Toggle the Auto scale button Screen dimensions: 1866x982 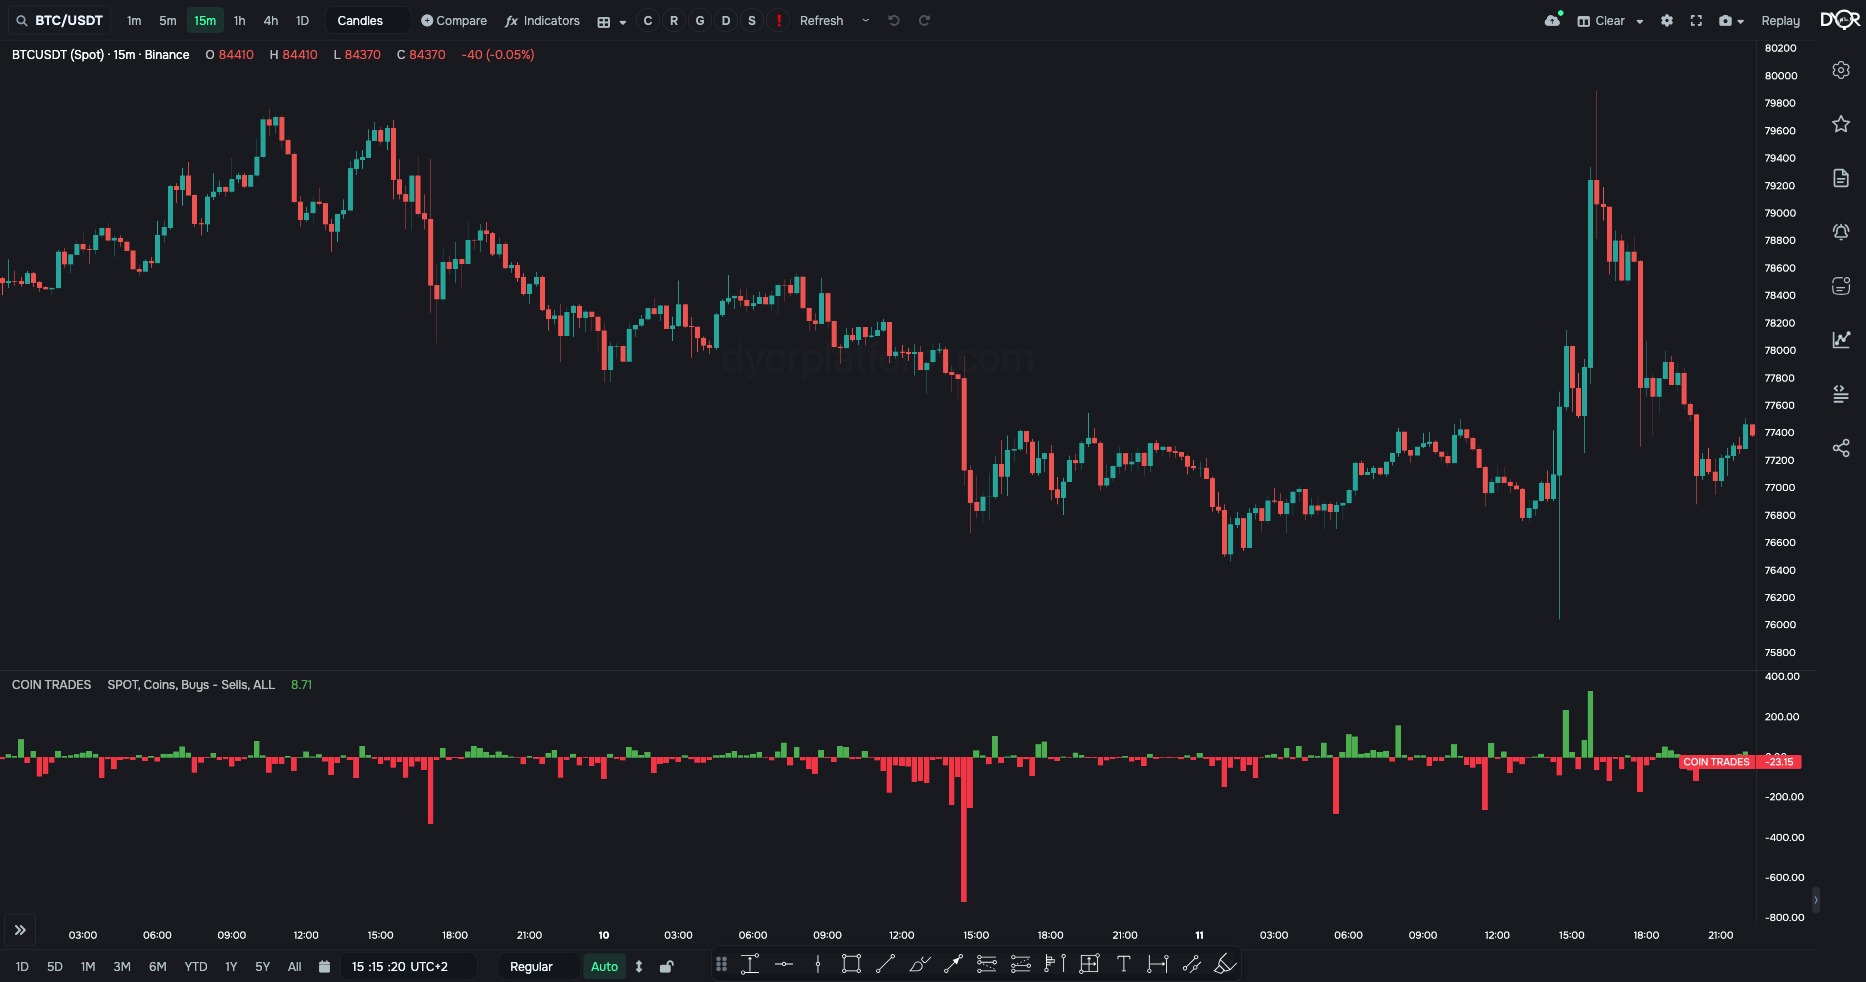coord(605,967)
